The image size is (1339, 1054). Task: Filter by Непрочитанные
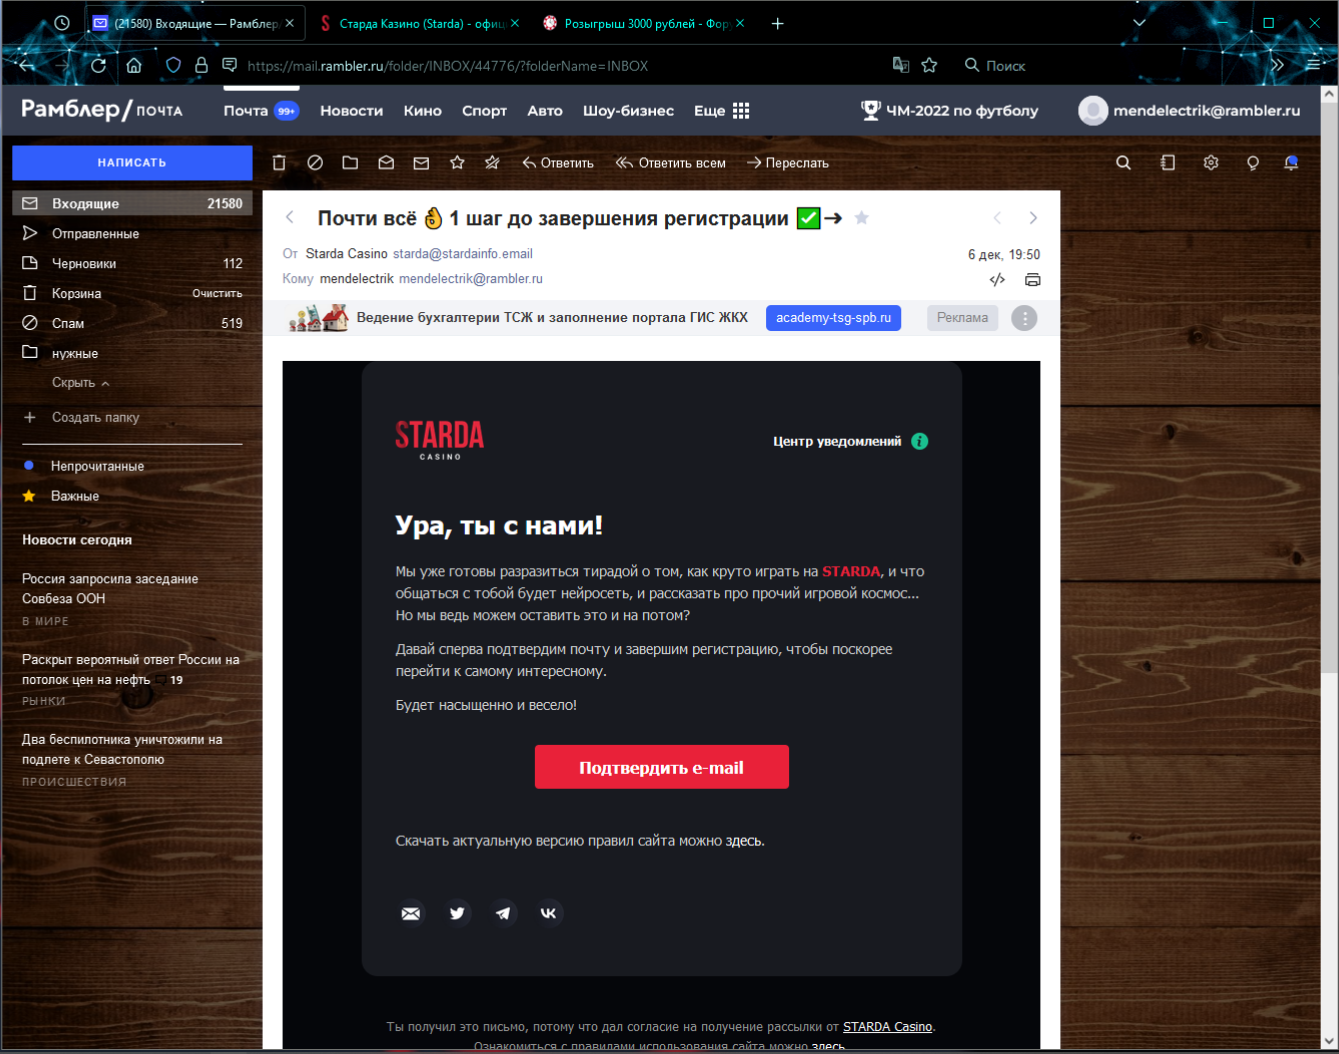click(84, 466)
